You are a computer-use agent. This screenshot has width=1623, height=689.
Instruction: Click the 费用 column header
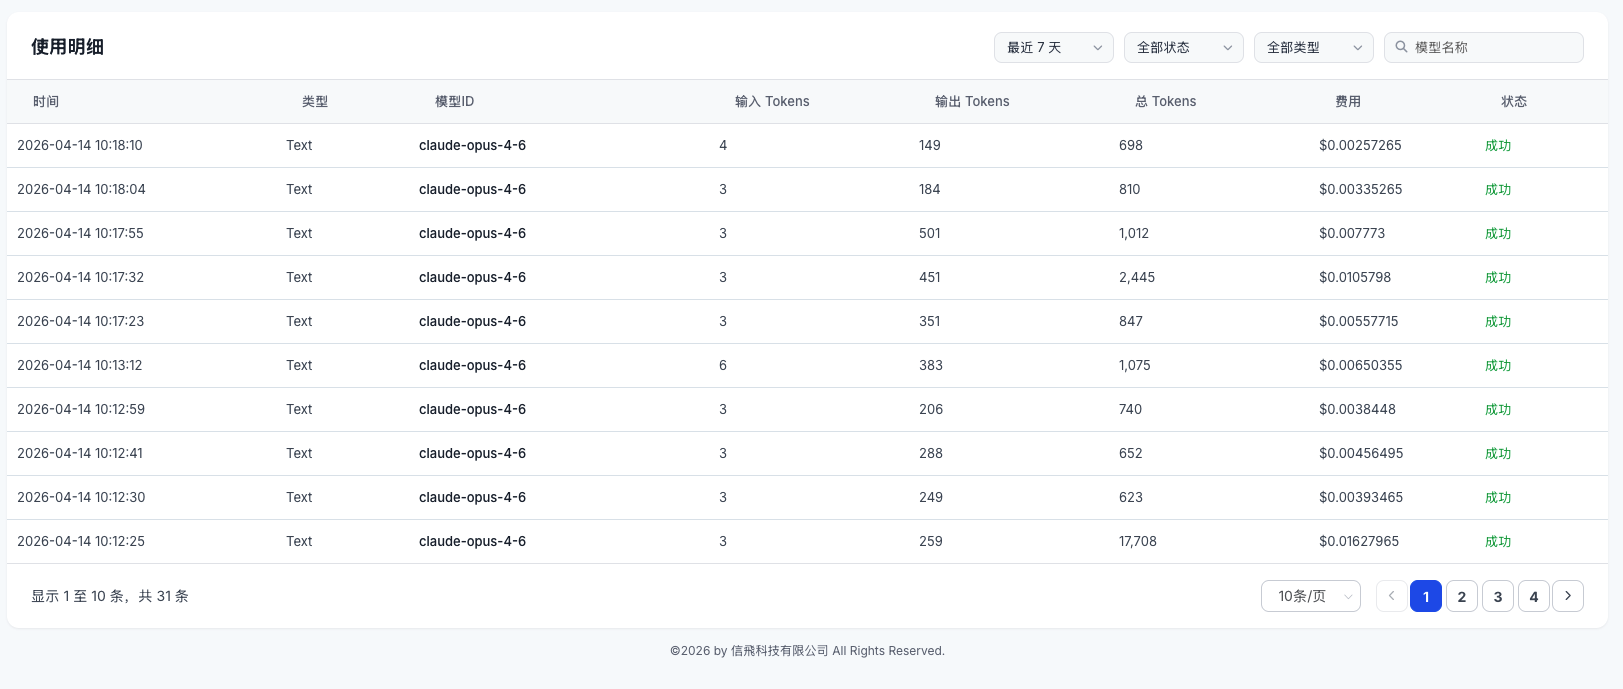tap(1348, 102)
